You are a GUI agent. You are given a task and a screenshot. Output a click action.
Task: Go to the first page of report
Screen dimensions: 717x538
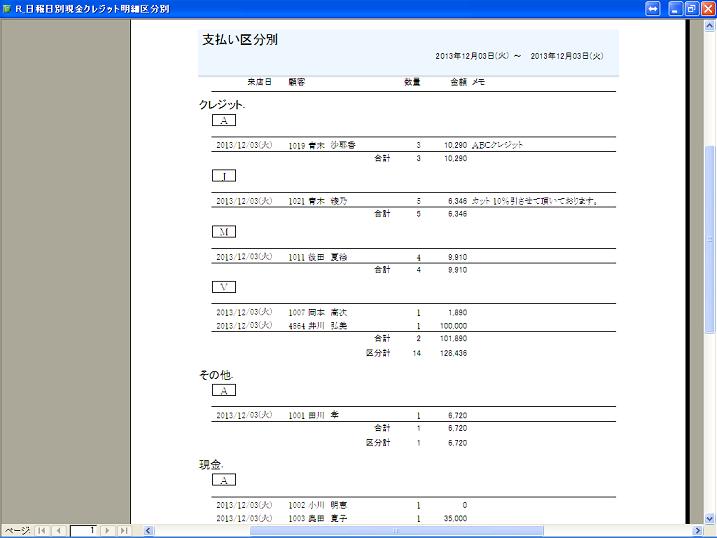42,530
